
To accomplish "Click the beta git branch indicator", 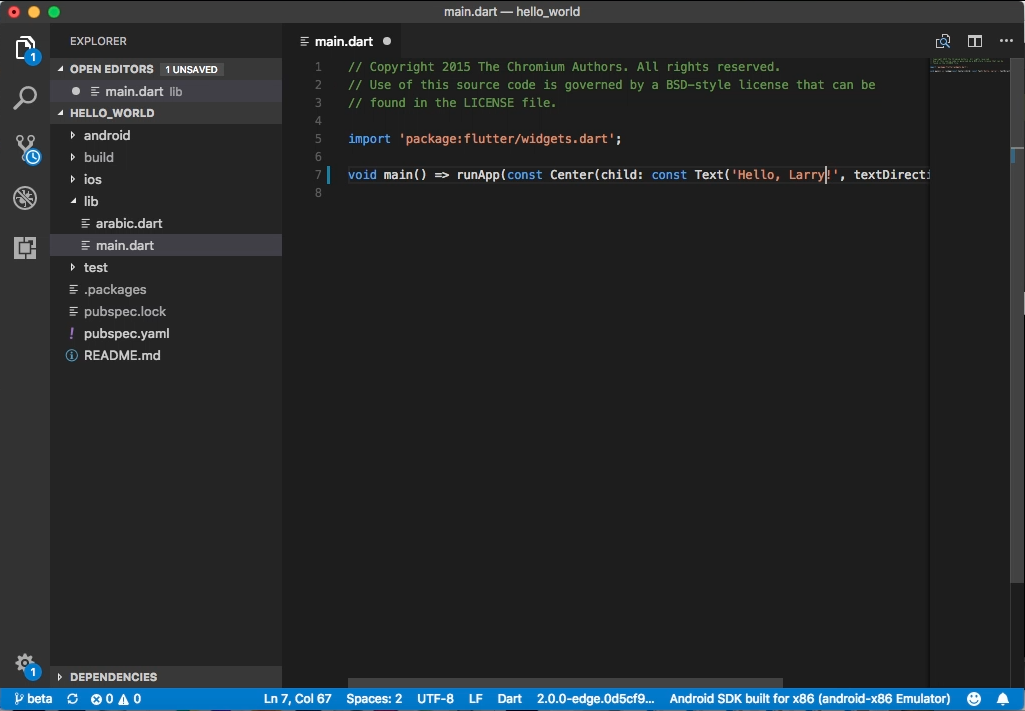I will pyautogui.click(x=33, y=699).
